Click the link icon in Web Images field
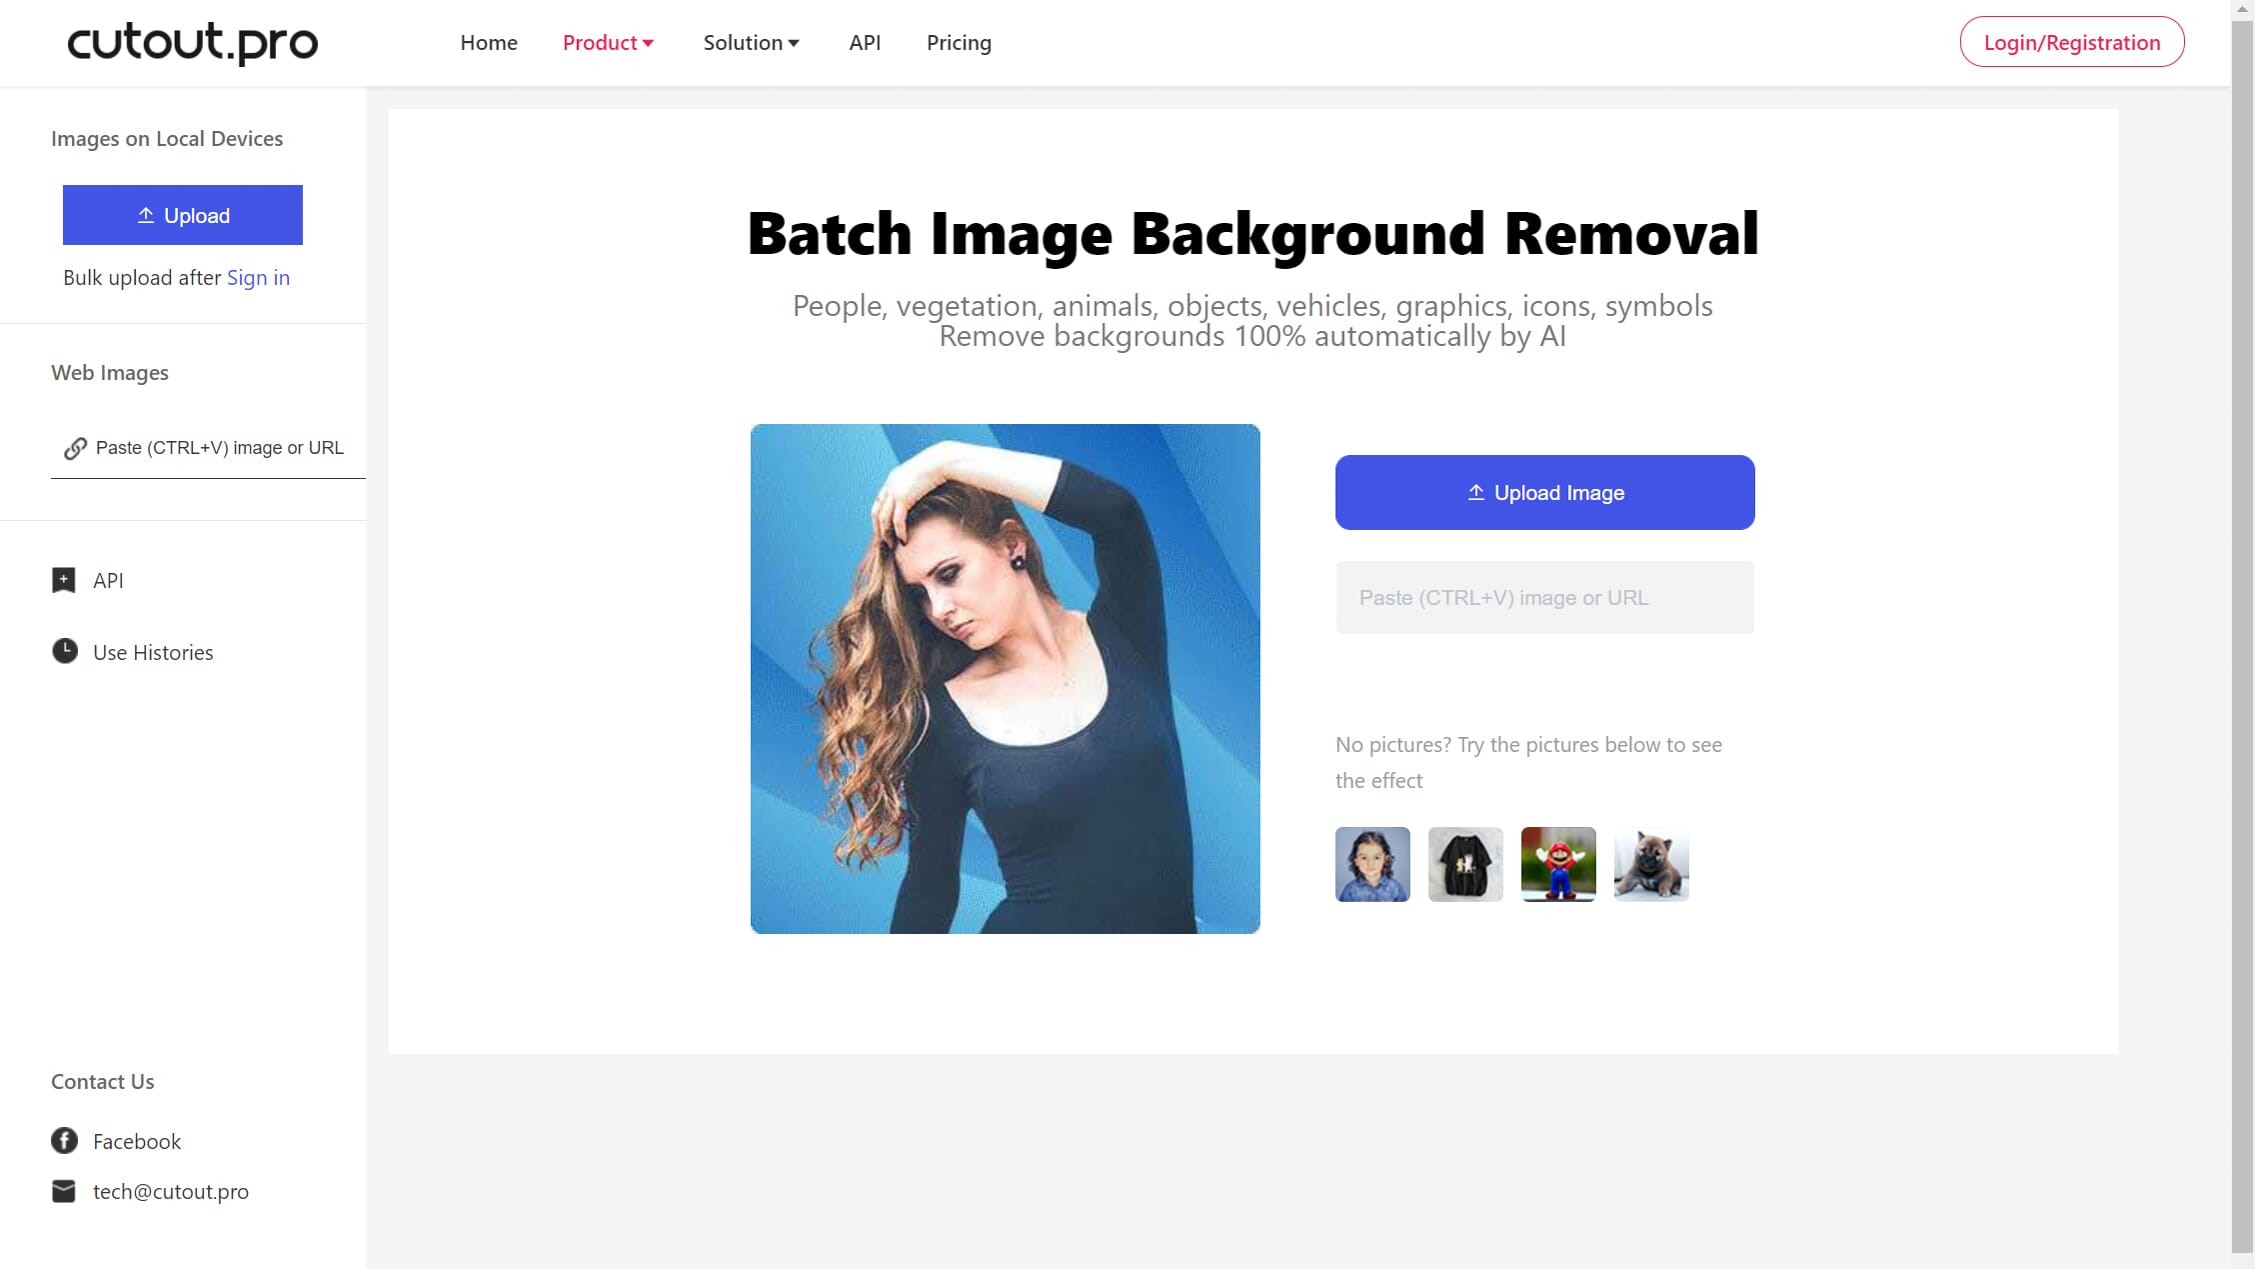The width and height of the screenshot is (2255, 1269). coord(73,446)
